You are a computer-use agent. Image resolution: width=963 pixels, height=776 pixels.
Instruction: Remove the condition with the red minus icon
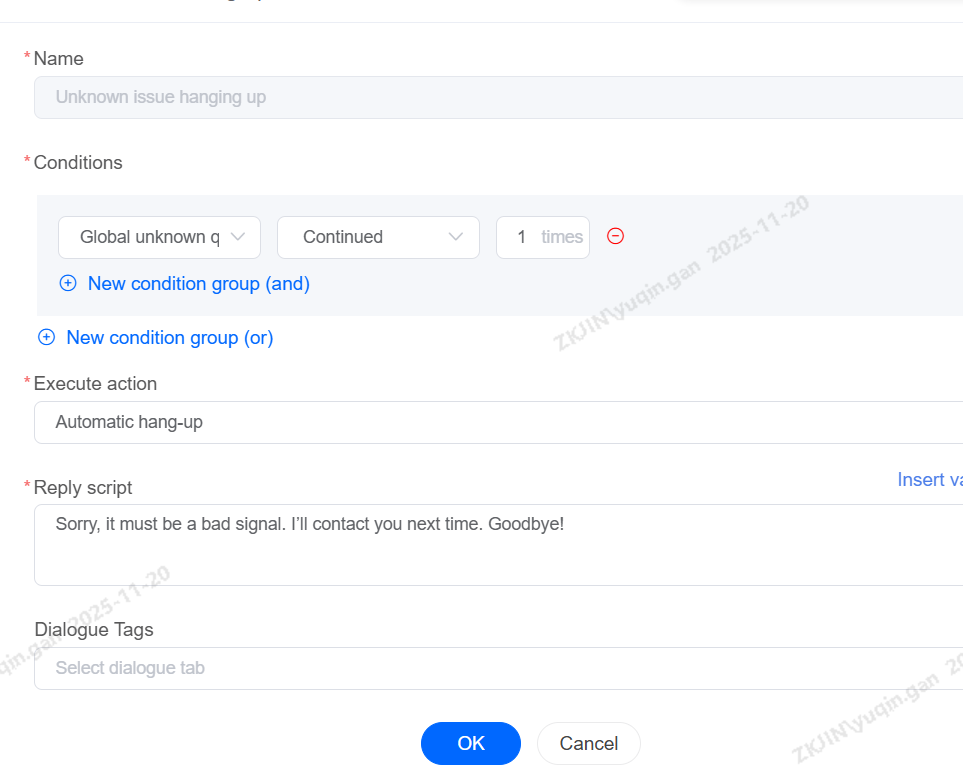616,236
